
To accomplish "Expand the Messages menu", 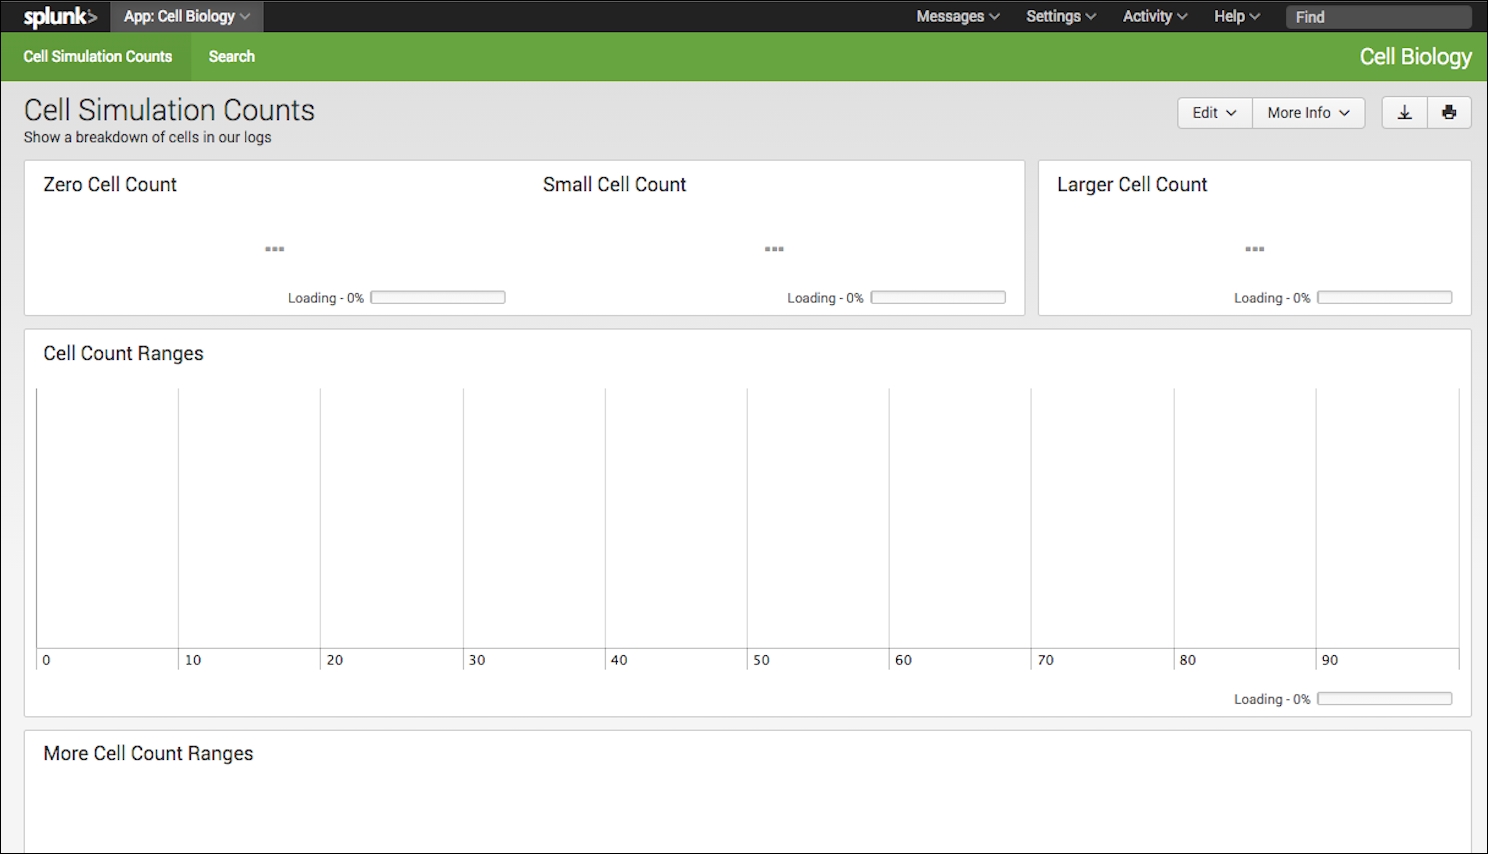I will pos(957,17).
